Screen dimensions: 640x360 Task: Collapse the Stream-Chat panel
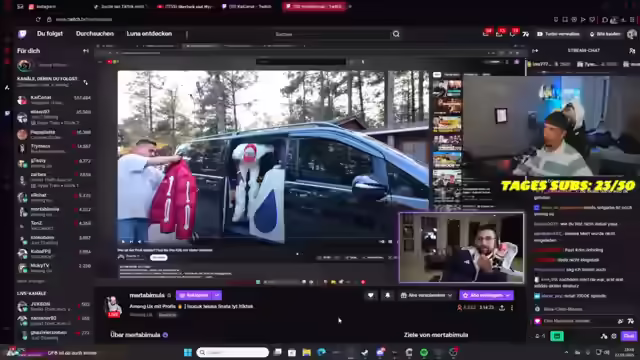535,51
